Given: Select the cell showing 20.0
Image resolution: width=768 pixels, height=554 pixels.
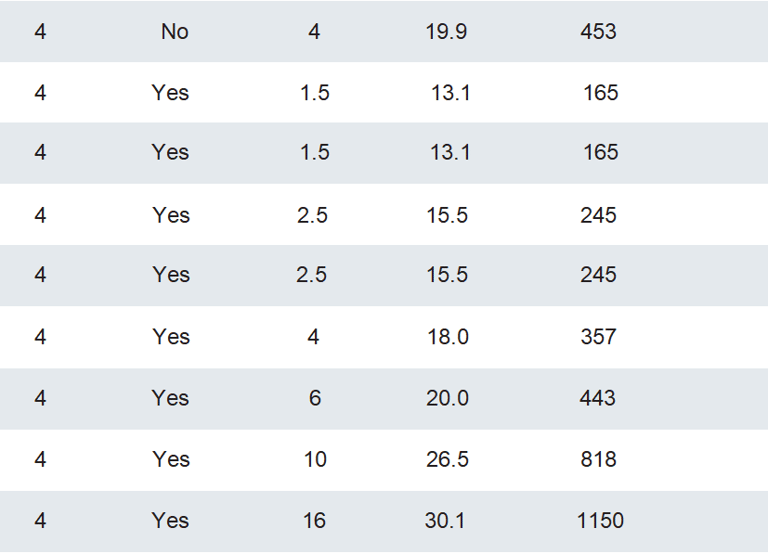Looking at the screenshot, I should coord(447,398).
